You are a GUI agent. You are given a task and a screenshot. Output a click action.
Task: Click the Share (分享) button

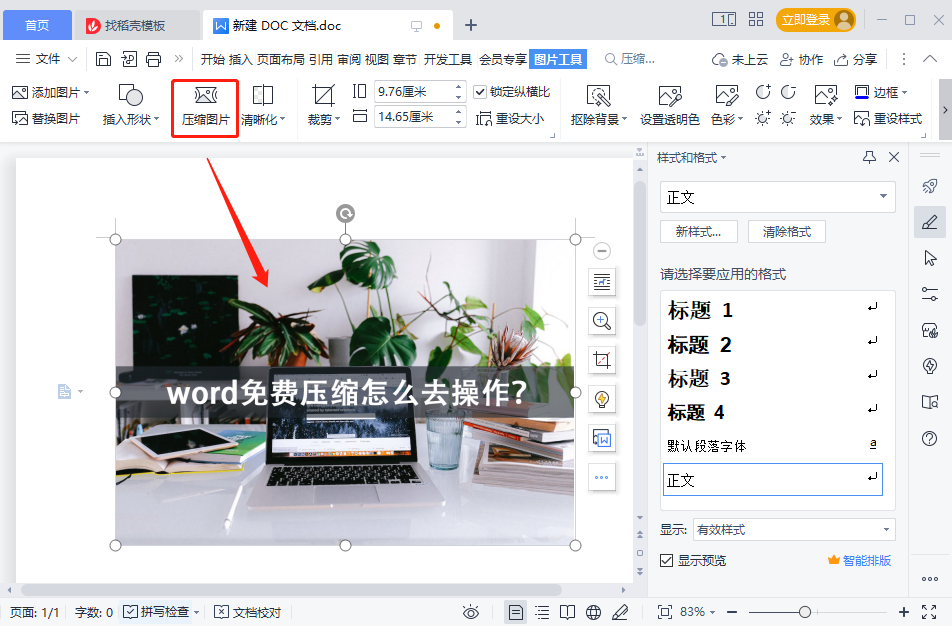tap(855, 59)
